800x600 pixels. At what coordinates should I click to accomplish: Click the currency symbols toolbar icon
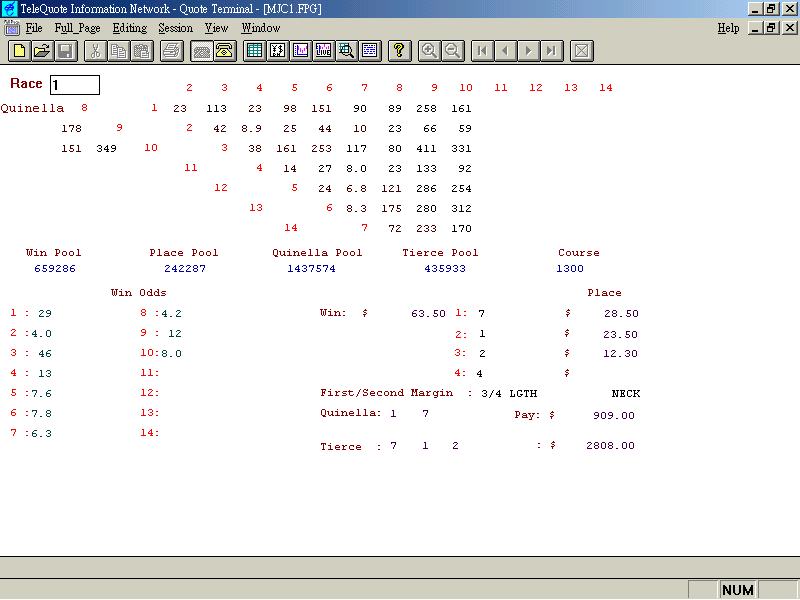pyautogui.click(x=278, y=51)
